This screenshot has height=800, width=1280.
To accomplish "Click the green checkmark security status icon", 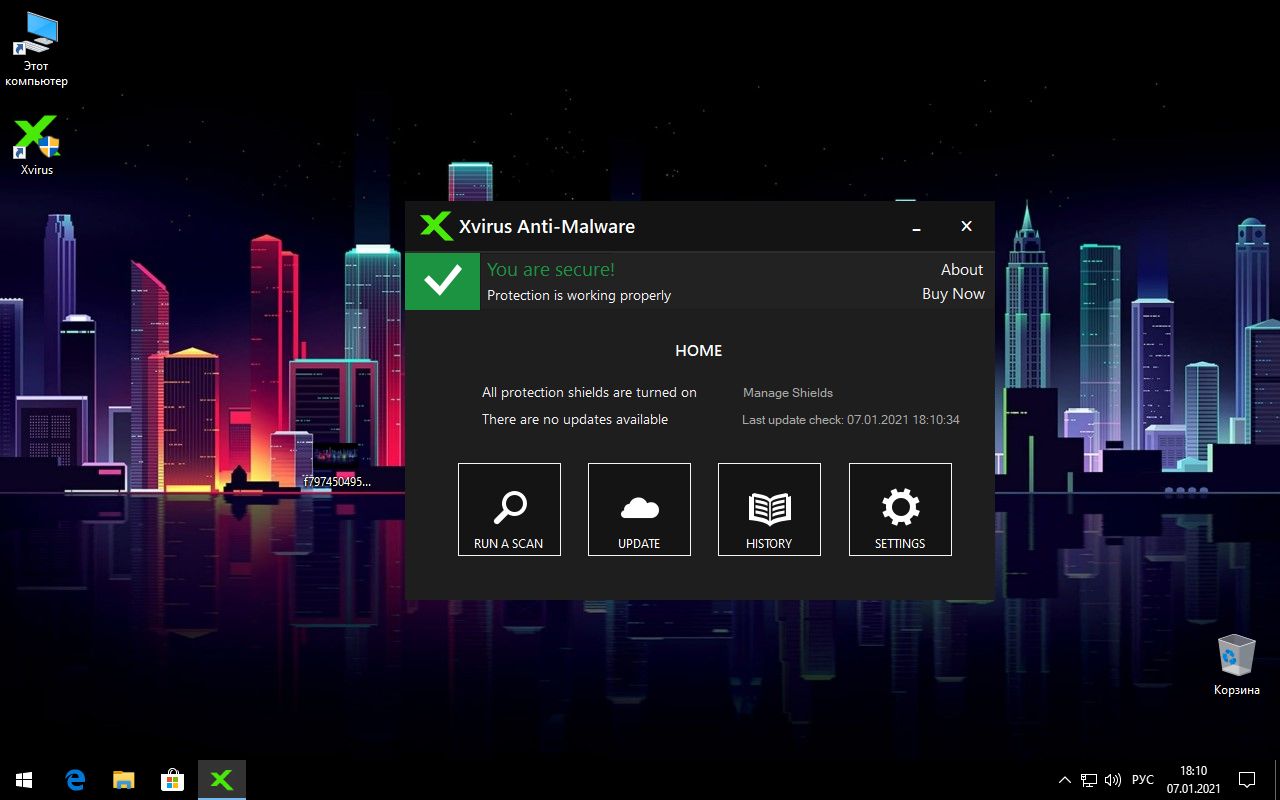I will 442,281.
